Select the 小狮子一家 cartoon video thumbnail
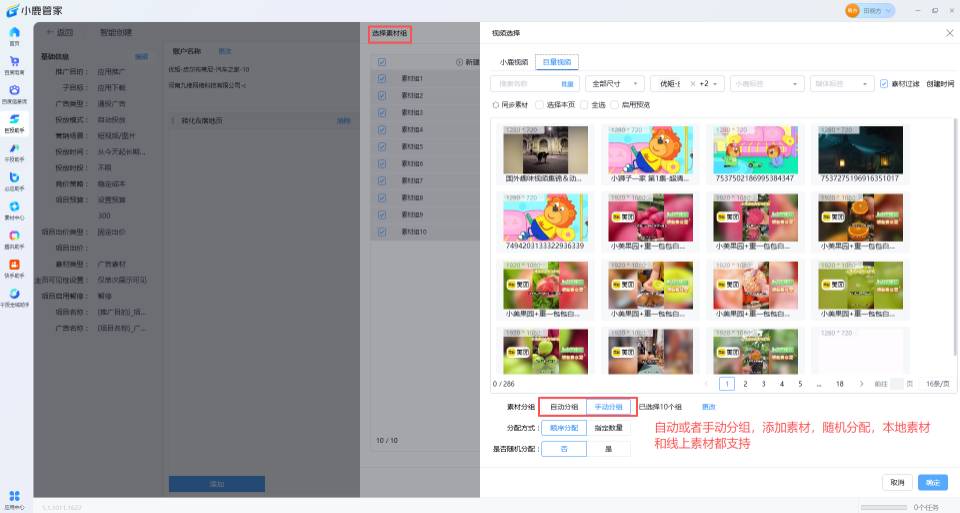The image size is (960, 513). point(648,152)
